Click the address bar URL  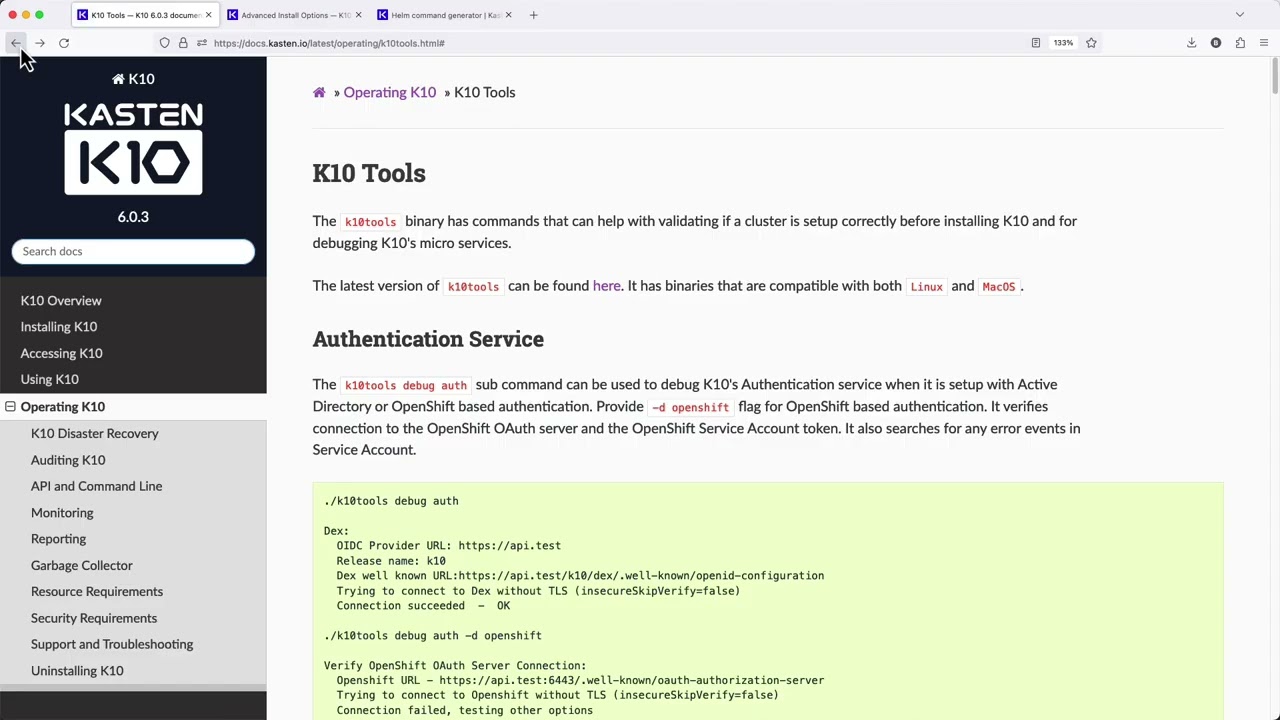pos(329,43)
